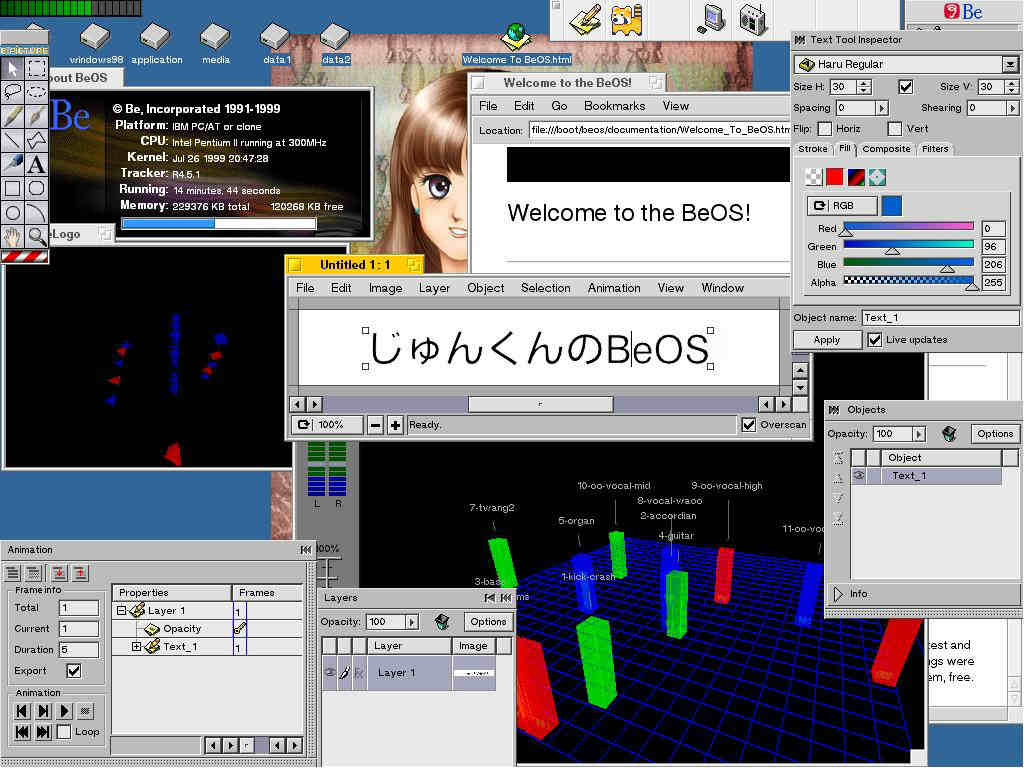Open the Spacing value arrow popup
Image resolution: width=1024 pixels, height=768 pixels.
pos(882,108)
